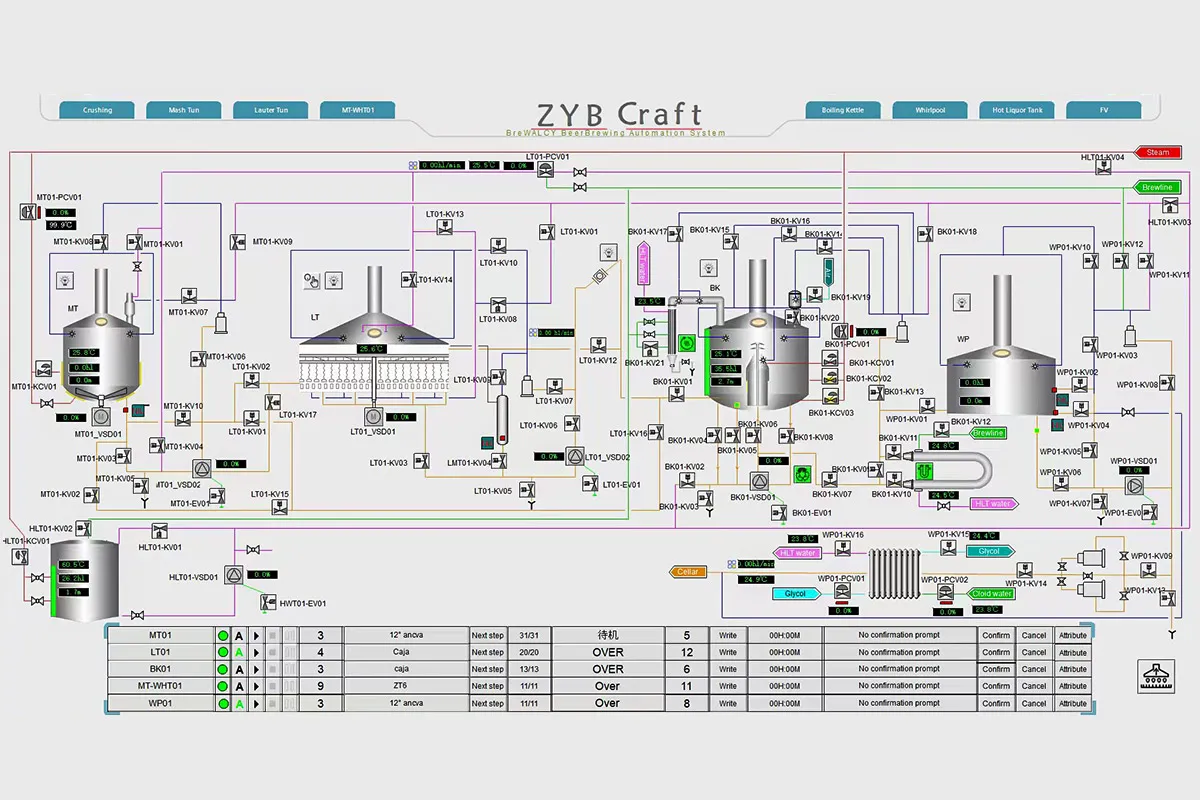This screenshot has height=800, width=1200.
Task: Click the play arrow in BK01 row
Action: pyautogui.click(x=256, y=669)
